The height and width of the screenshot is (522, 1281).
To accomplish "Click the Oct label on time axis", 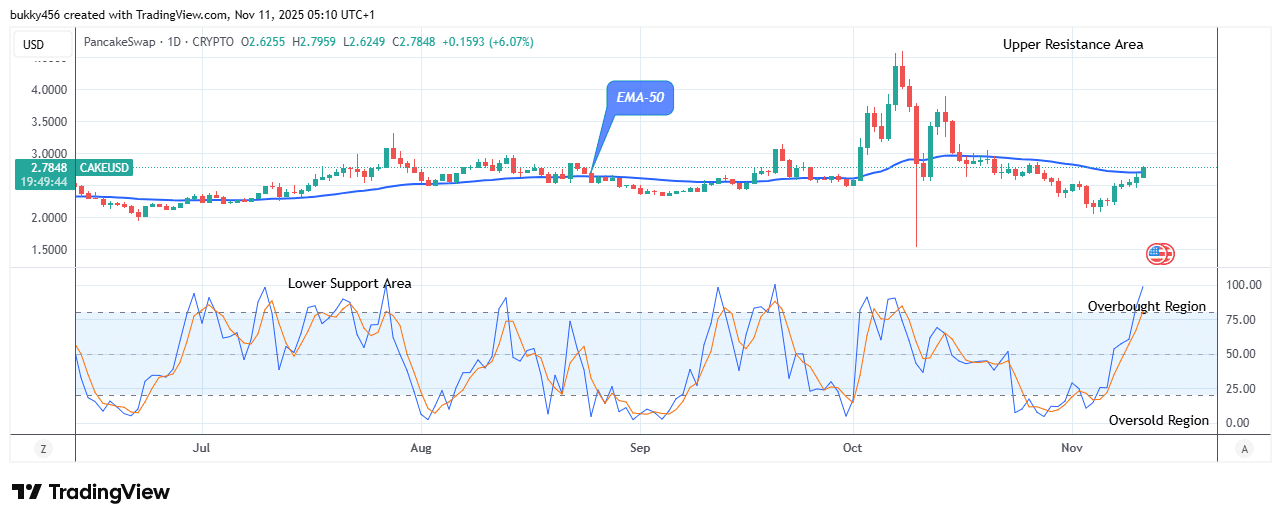I will [x=853, y=449].
